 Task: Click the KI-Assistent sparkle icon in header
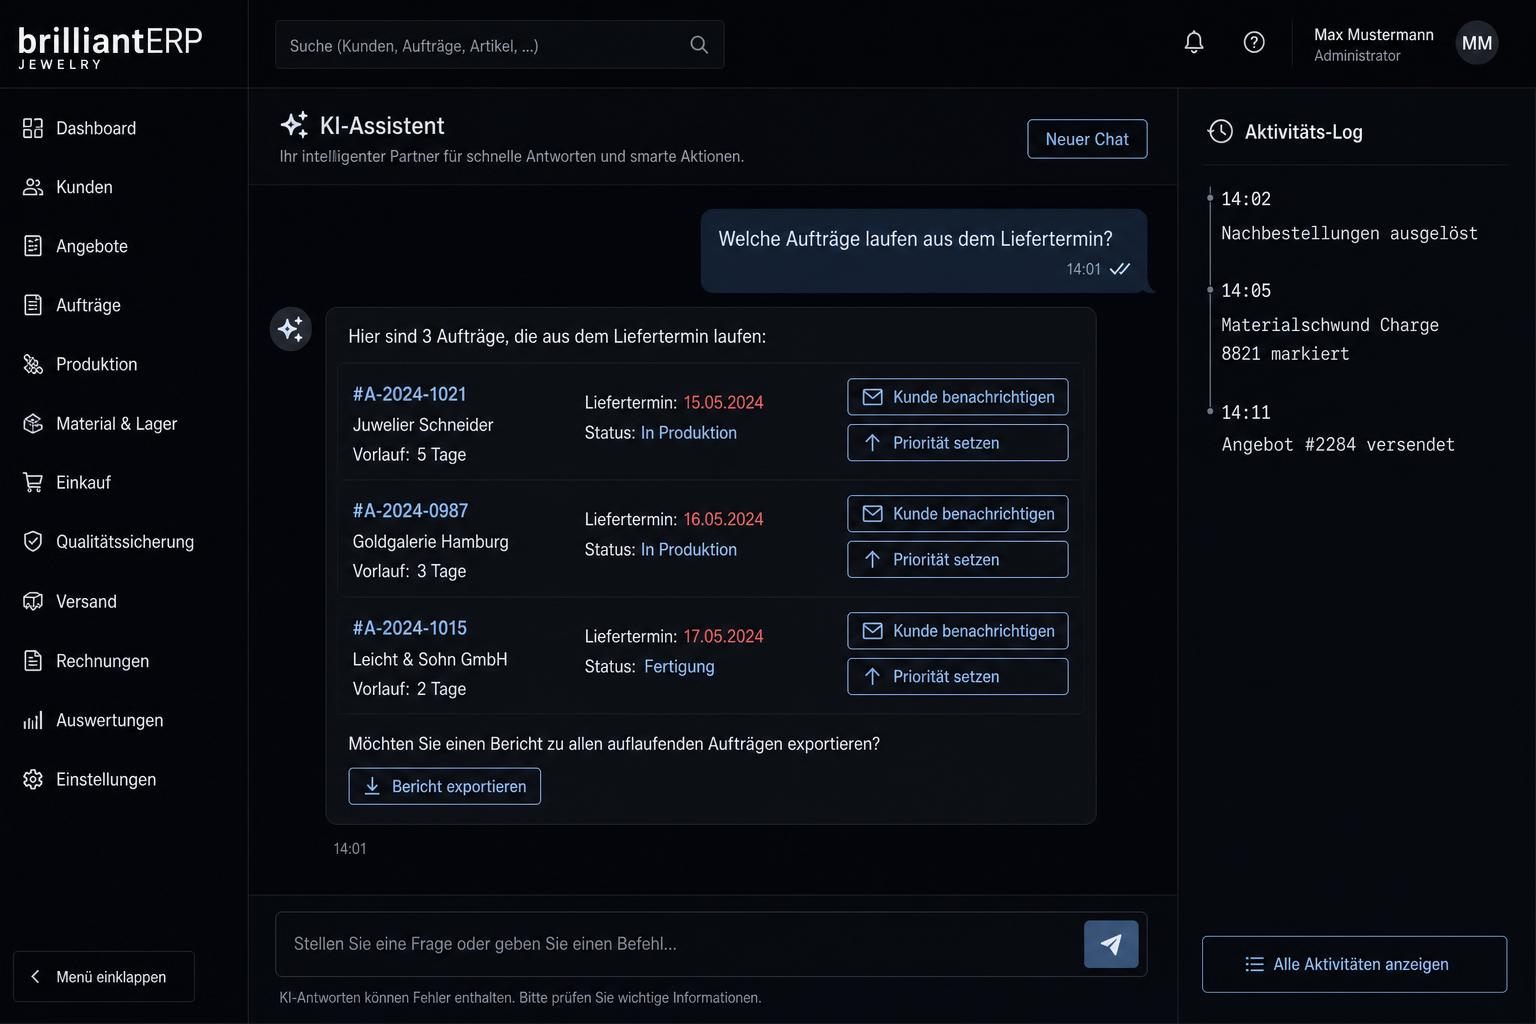click(x=294, y=125)
